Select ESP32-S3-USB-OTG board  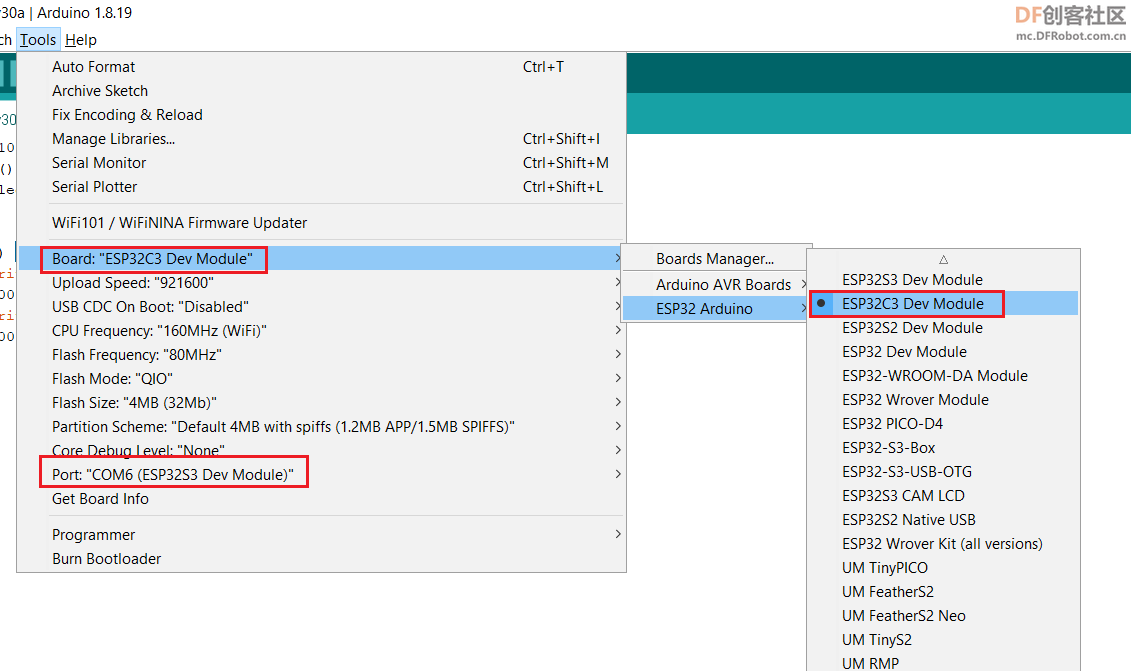943,472
